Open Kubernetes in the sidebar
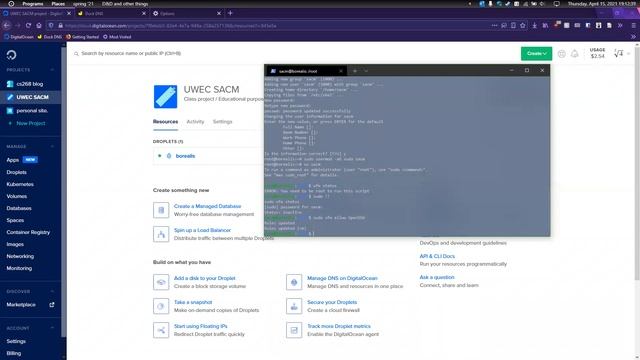Viewport: 640px width, 360px height. [20, 184]
